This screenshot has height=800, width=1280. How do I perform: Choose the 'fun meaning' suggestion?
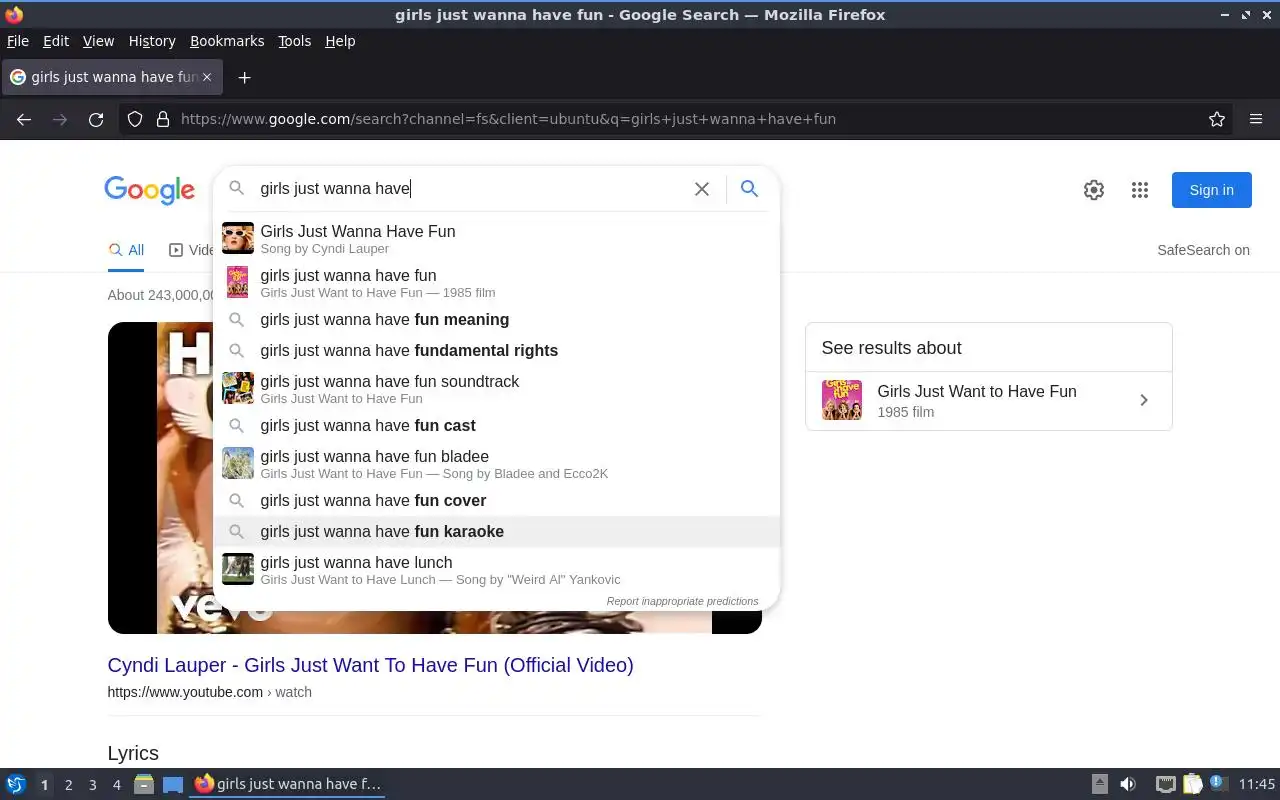[x=496, y=320]
